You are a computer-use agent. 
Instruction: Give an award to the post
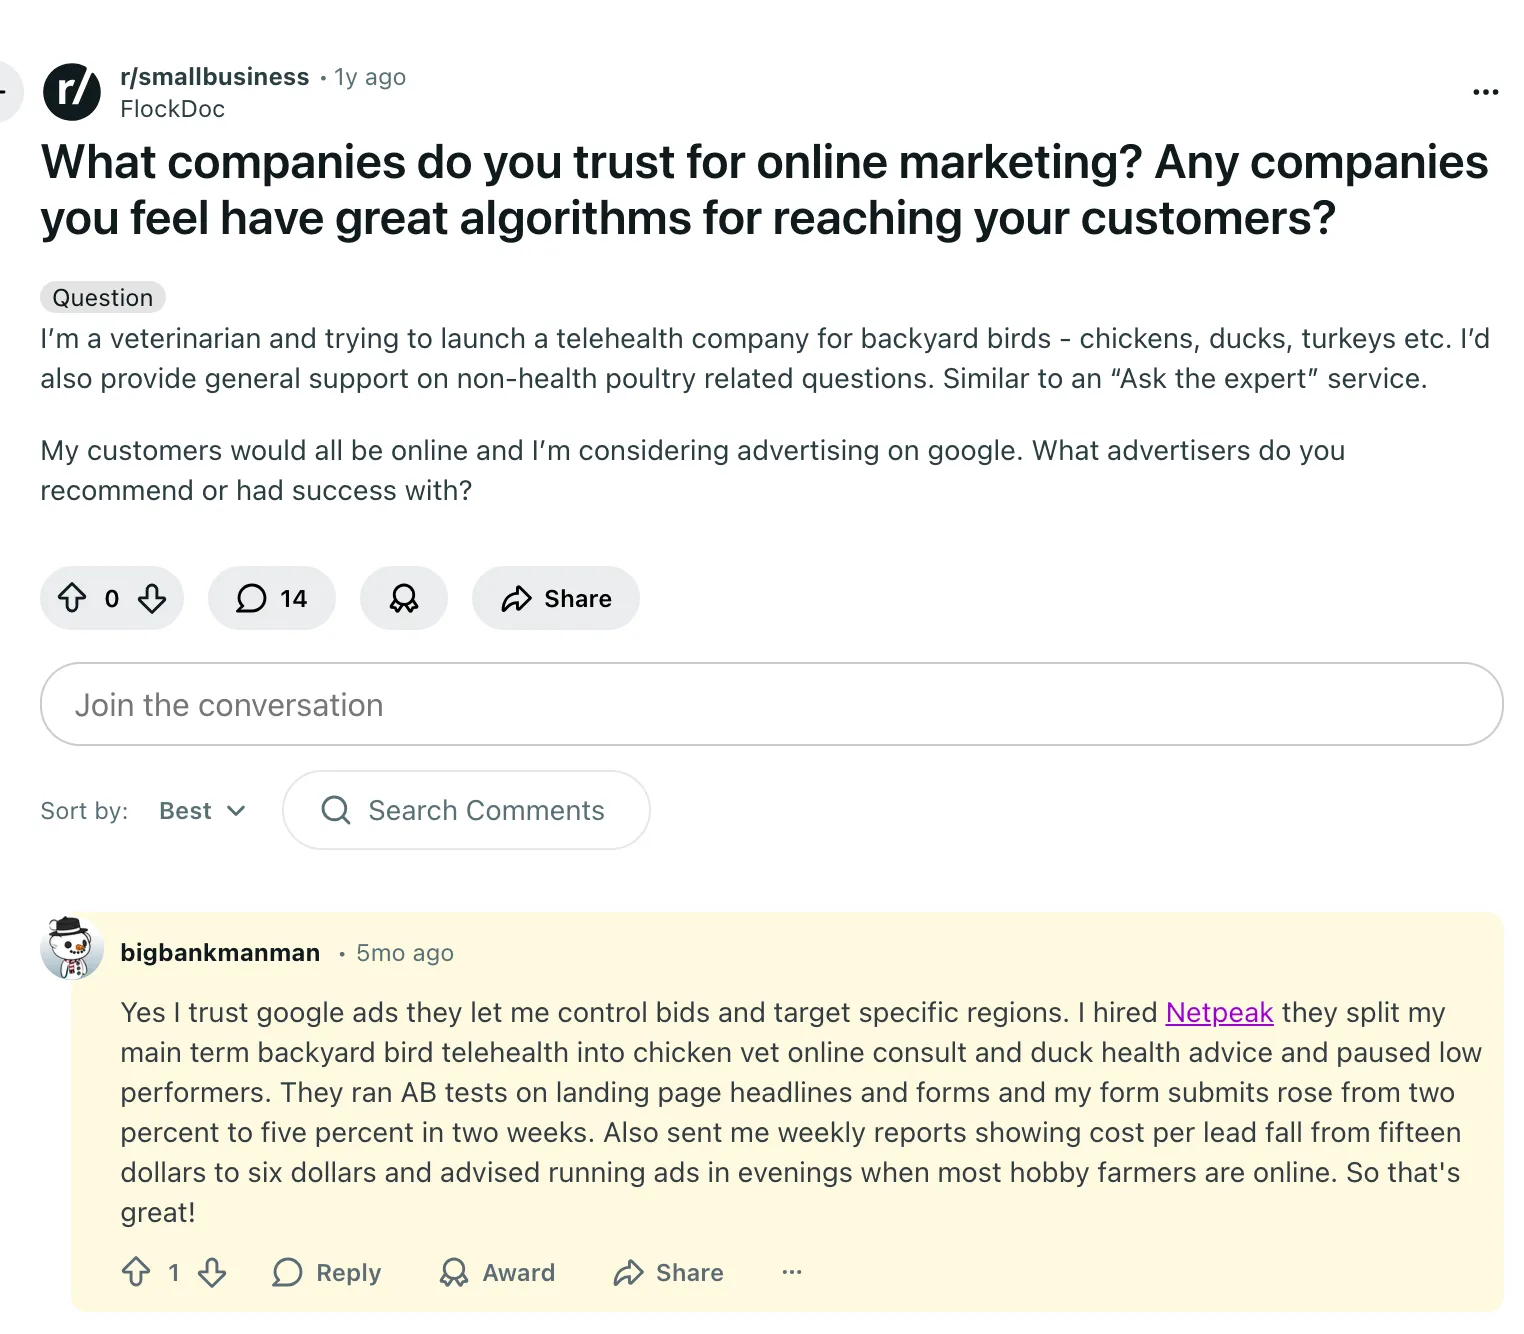pyautogui.click(x=403, y=598)
